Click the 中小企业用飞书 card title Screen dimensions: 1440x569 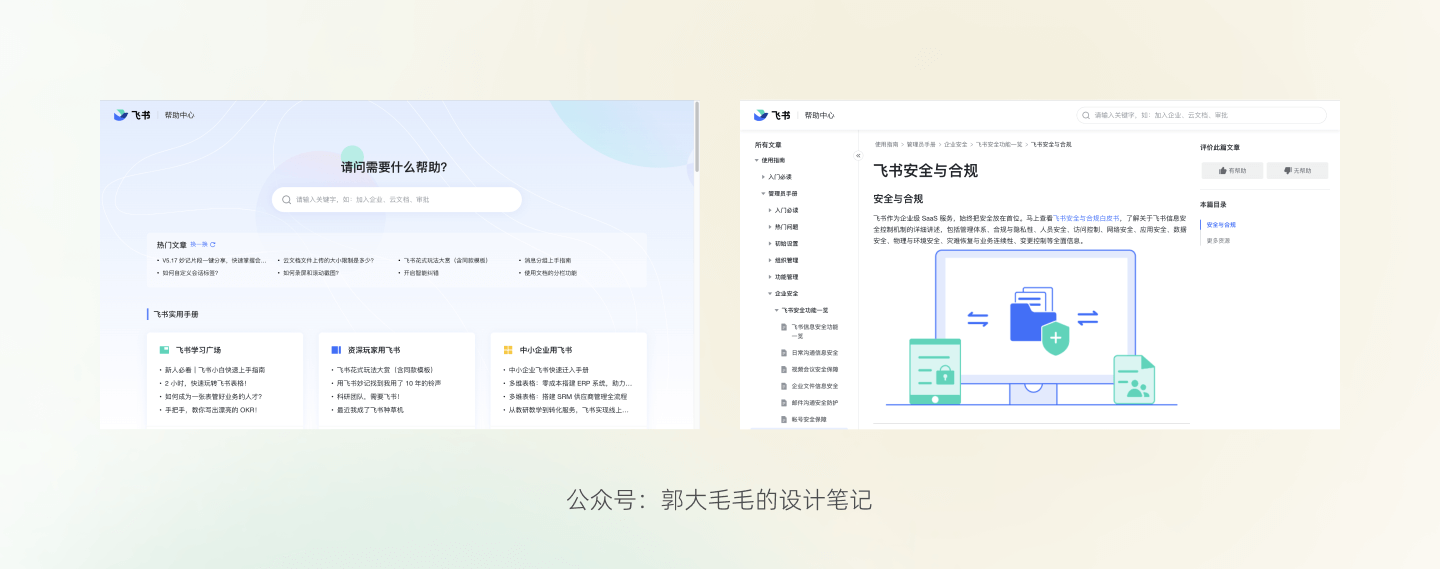[546, 350]
